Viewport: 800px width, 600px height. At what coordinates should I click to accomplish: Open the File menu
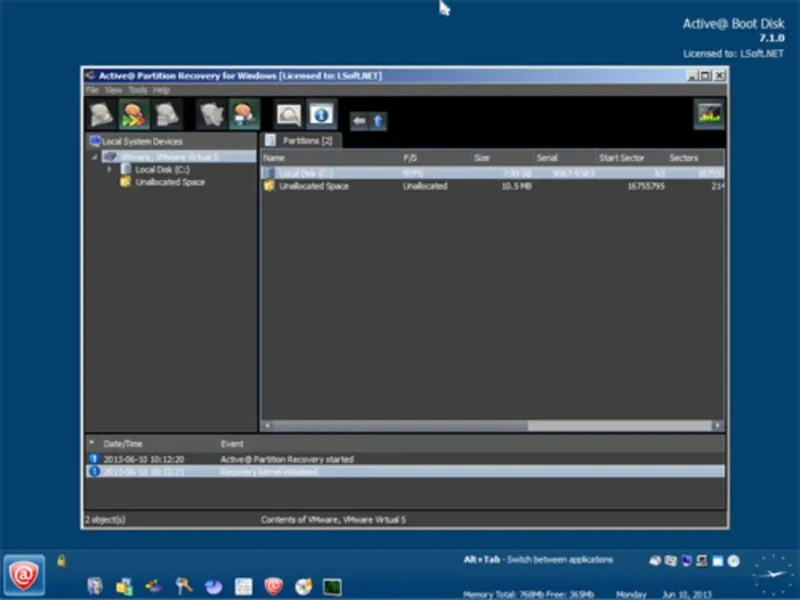pos(91,90)
